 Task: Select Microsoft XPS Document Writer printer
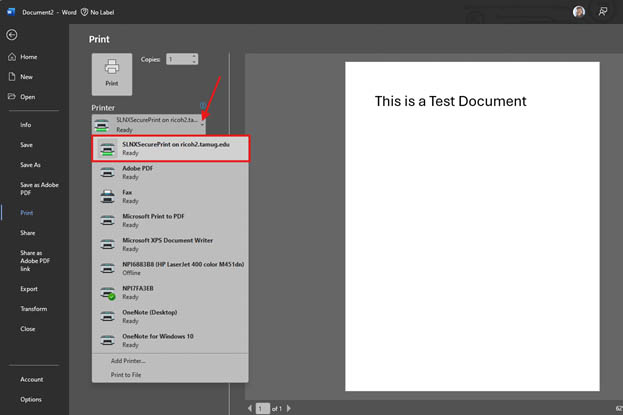click(x=170, y=244)
